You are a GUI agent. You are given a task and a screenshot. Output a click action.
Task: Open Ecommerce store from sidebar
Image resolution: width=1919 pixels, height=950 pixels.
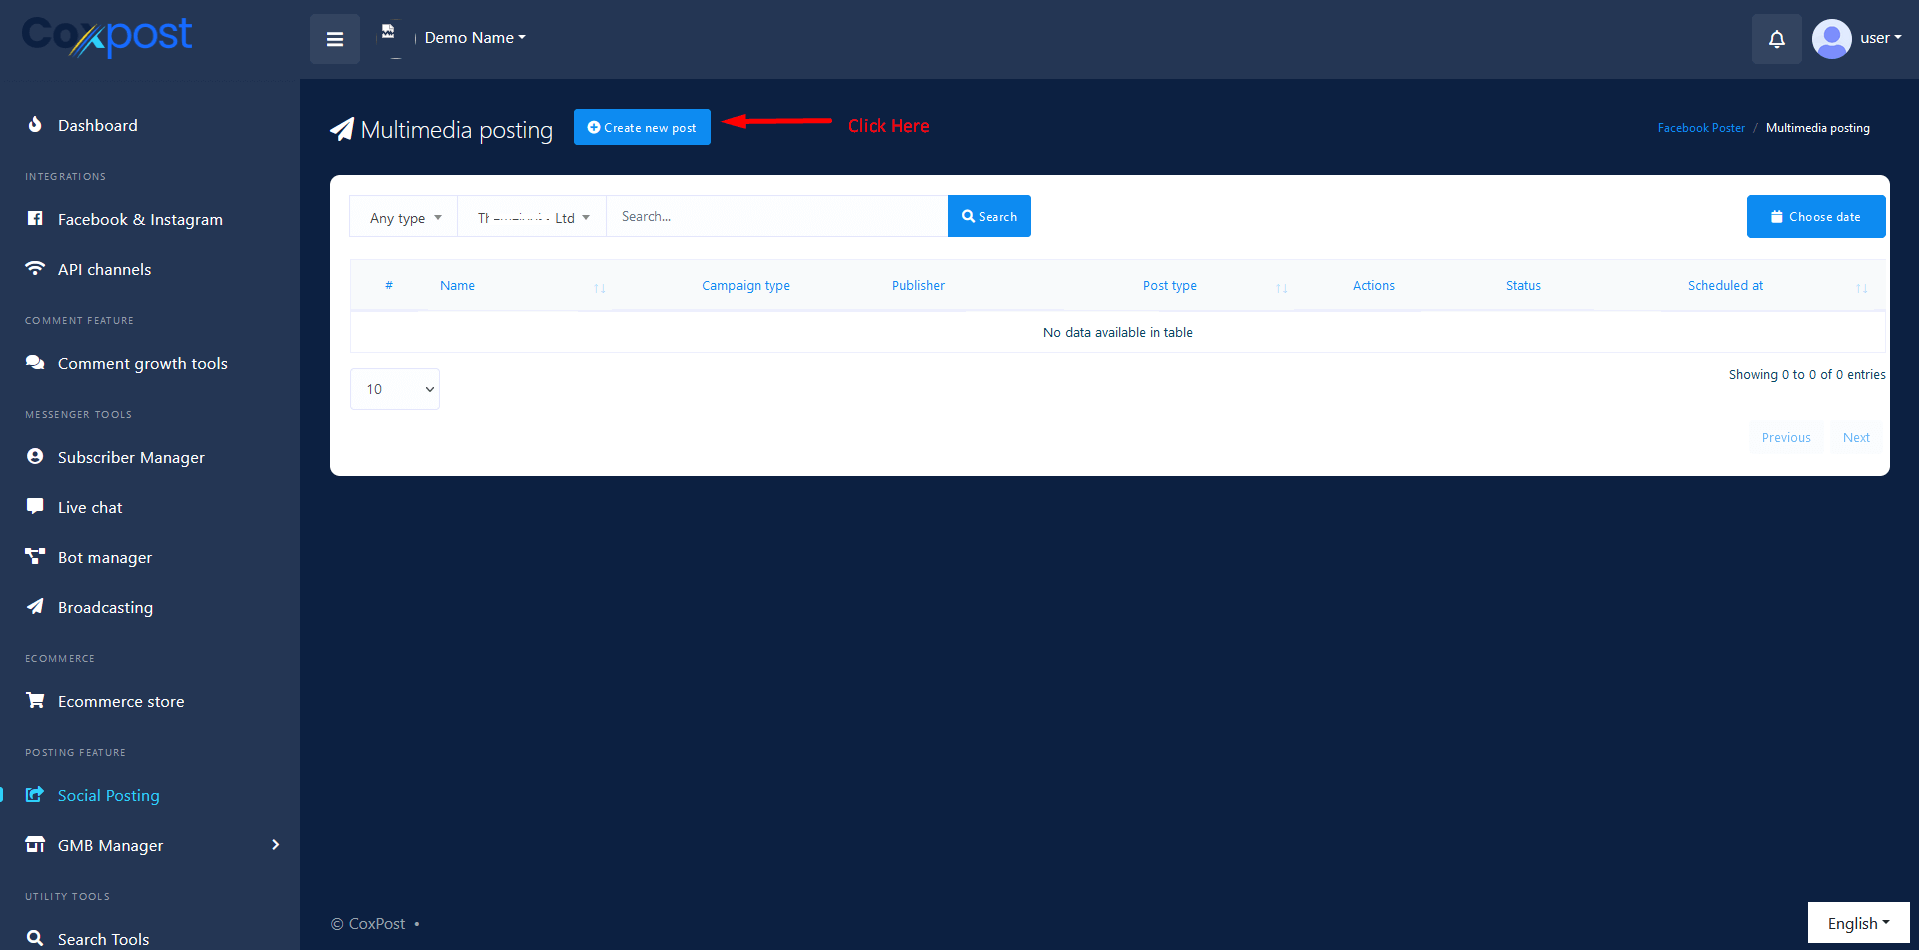(x=120, y=701)
